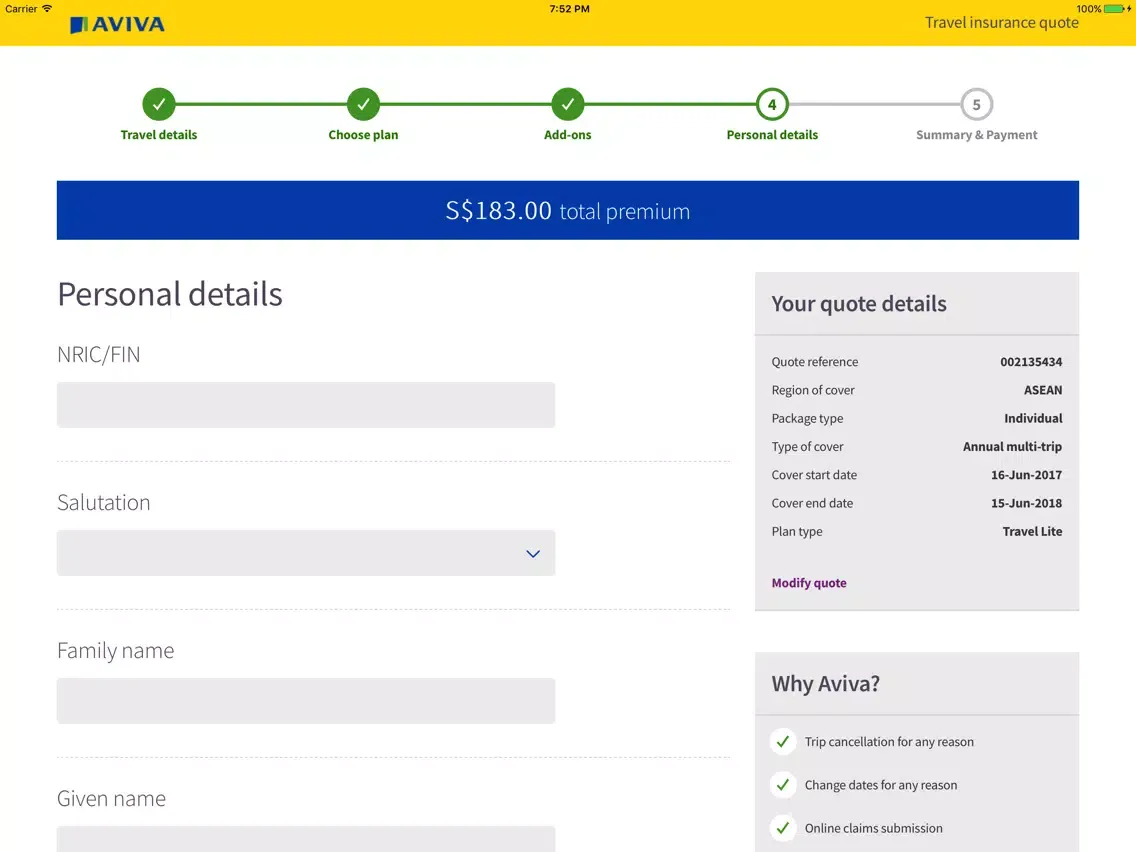
Task: Click the NRIC/FIN field label
Action: [x=99, y=354]
